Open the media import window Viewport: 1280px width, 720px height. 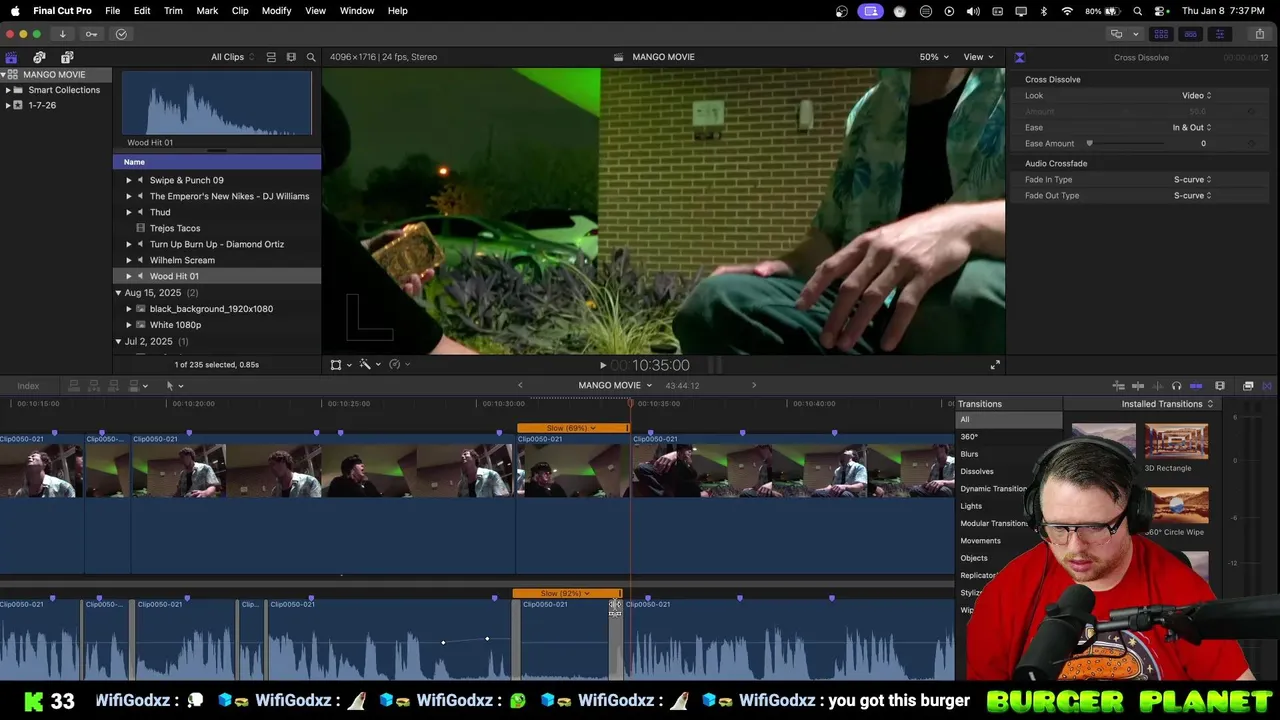[62, 34]
